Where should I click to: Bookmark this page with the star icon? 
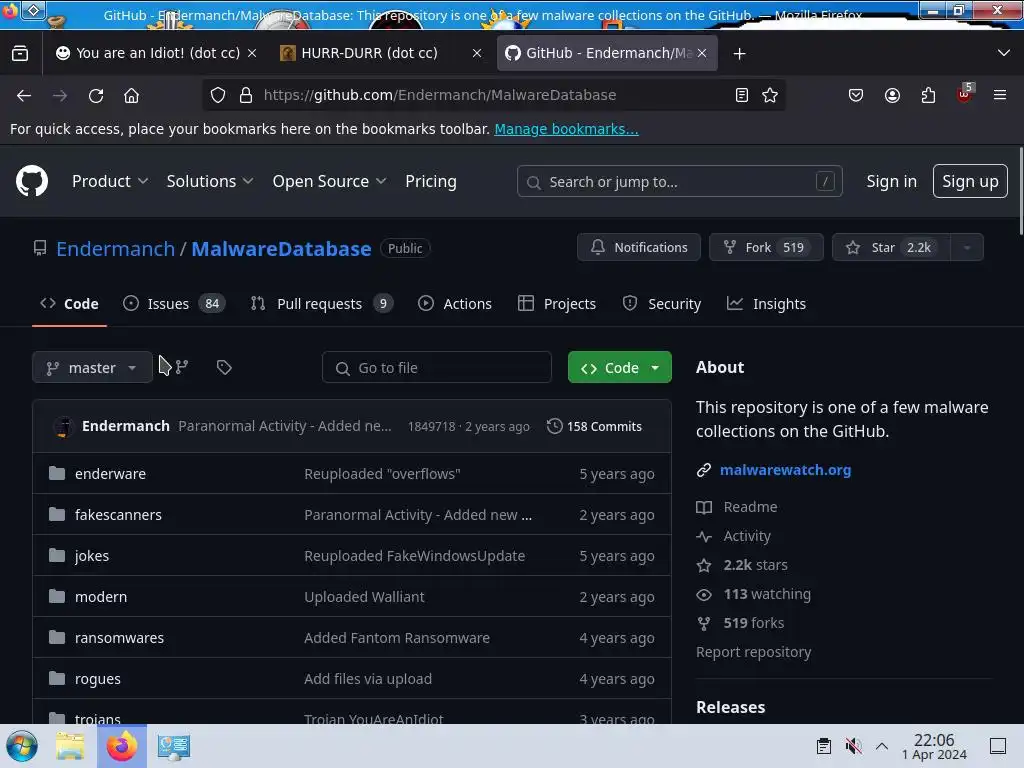770,95
